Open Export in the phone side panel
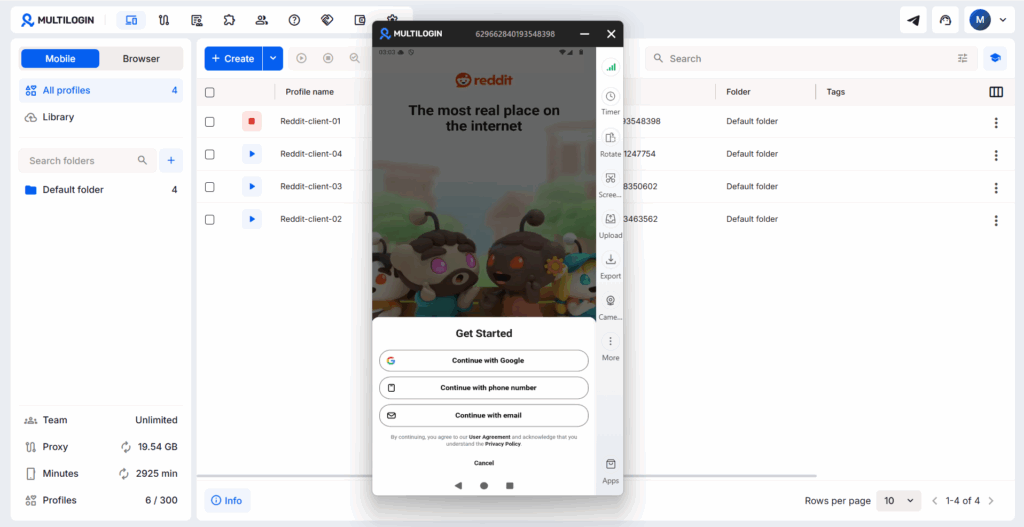Image resolution: width=1024 pixels, height=527 pixels. pos(610,266)
